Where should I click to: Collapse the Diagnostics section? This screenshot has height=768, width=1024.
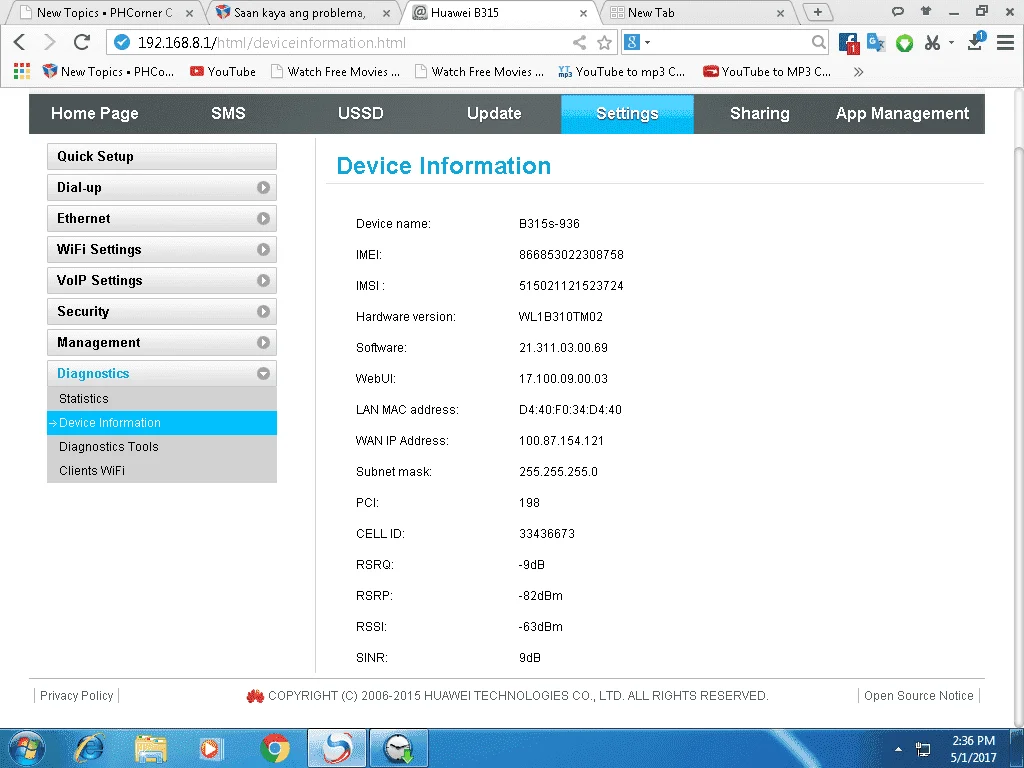162,374
